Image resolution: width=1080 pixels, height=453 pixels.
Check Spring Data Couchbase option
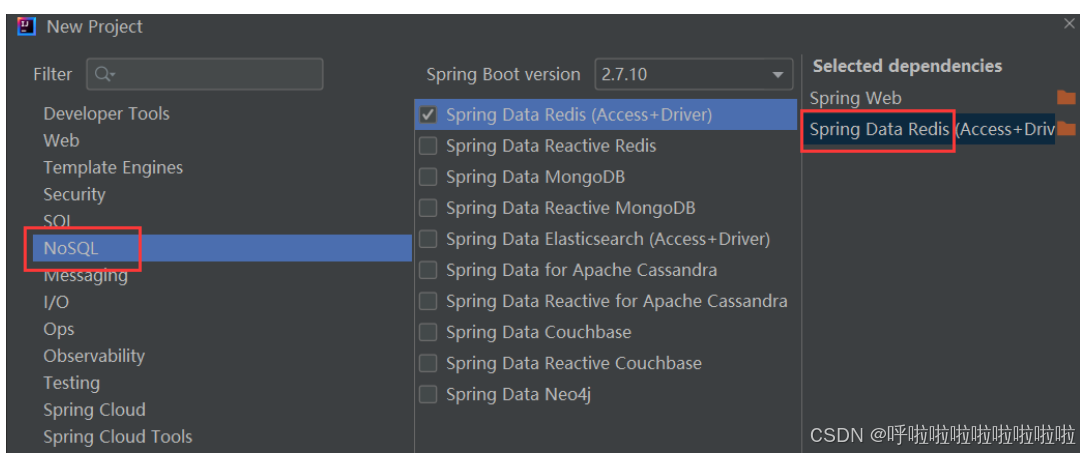pyautogui.click(x=428, y=333)
